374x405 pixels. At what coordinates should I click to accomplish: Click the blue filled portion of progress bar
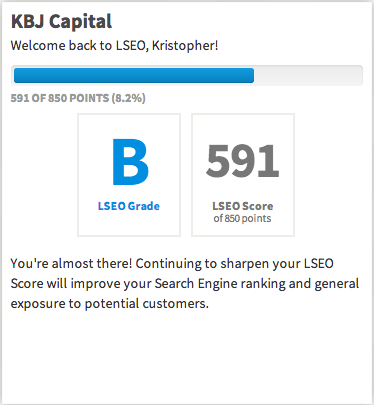click(134, 75)
